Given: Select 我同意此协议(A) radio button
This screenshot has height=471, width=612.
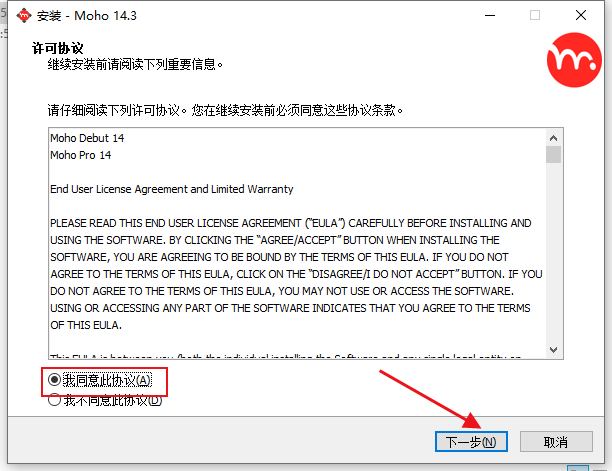Looking at the screenshot, I should pyautogui.click(x=54, y=379).
